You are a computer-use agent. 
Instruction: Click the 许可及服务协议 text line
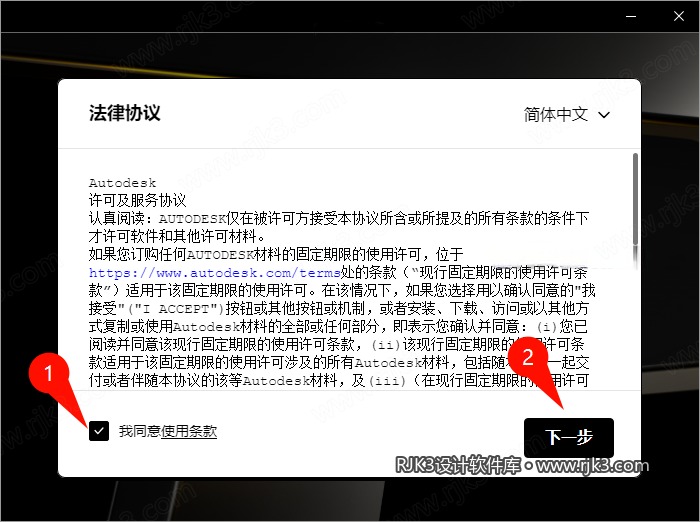coord(138,200)
